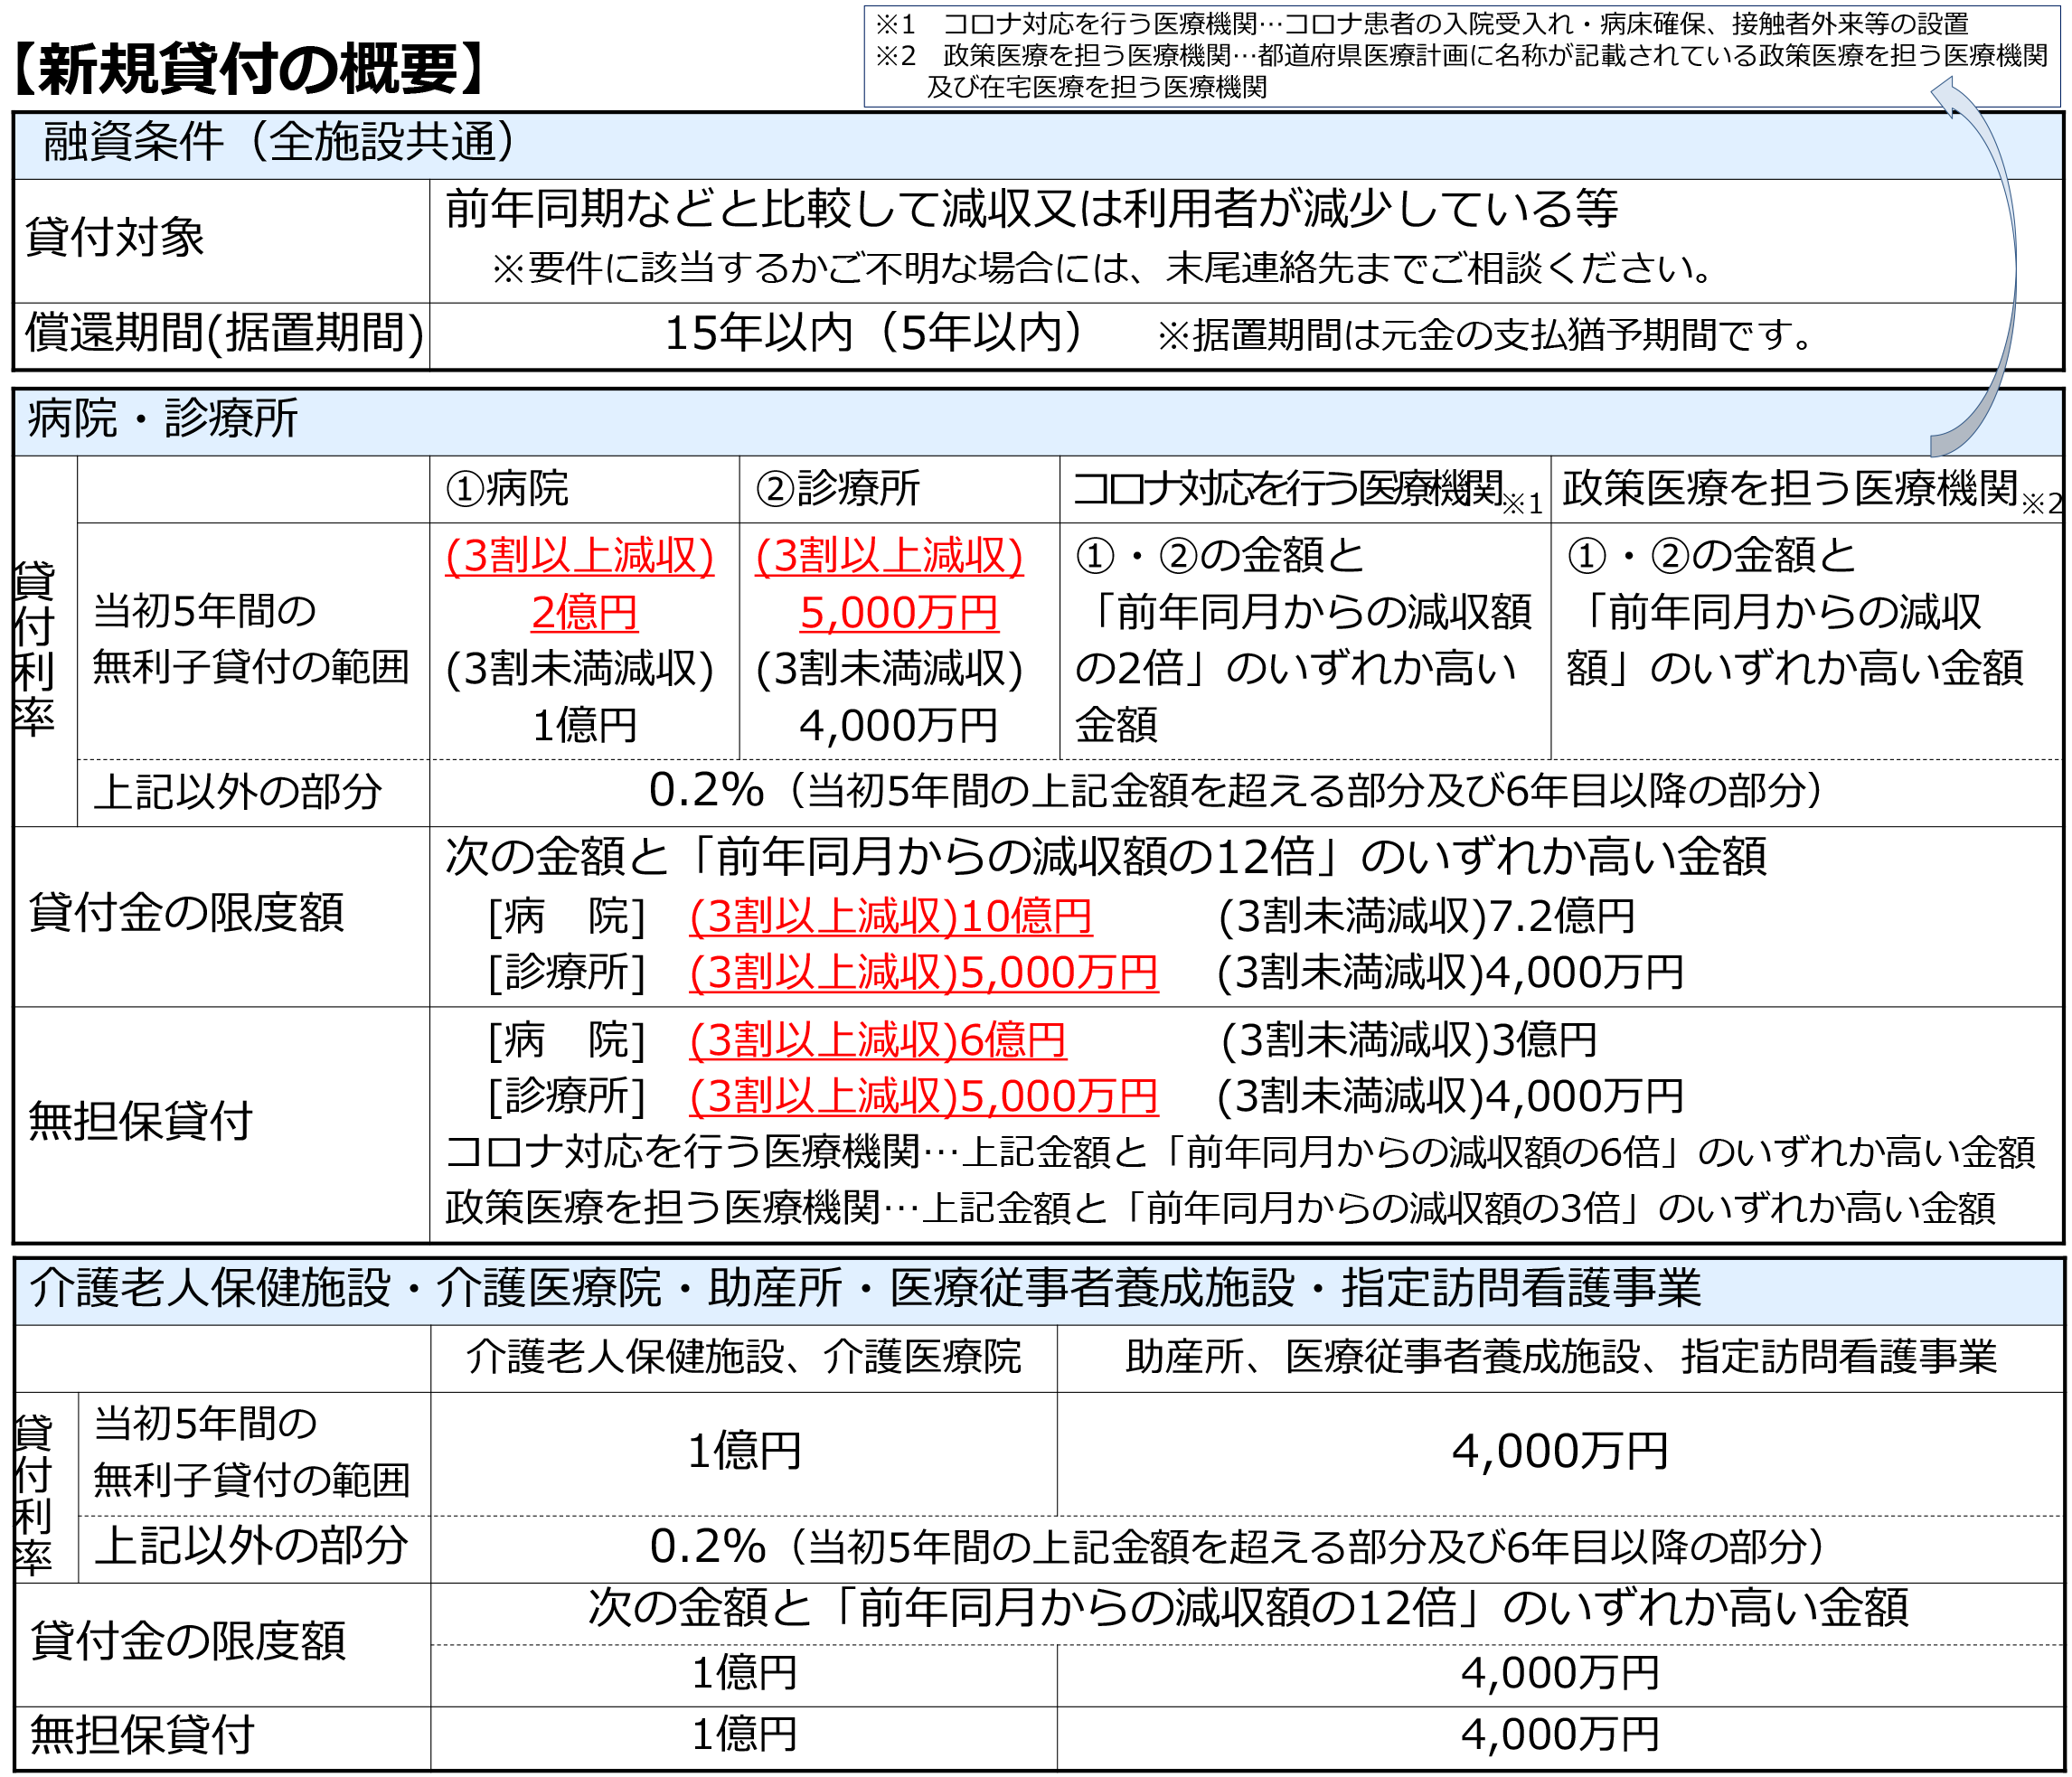Click the 貸付金の限度額 label in 病院・診療所 table
Screen dimensions: 2072x1777
point(186,913)
